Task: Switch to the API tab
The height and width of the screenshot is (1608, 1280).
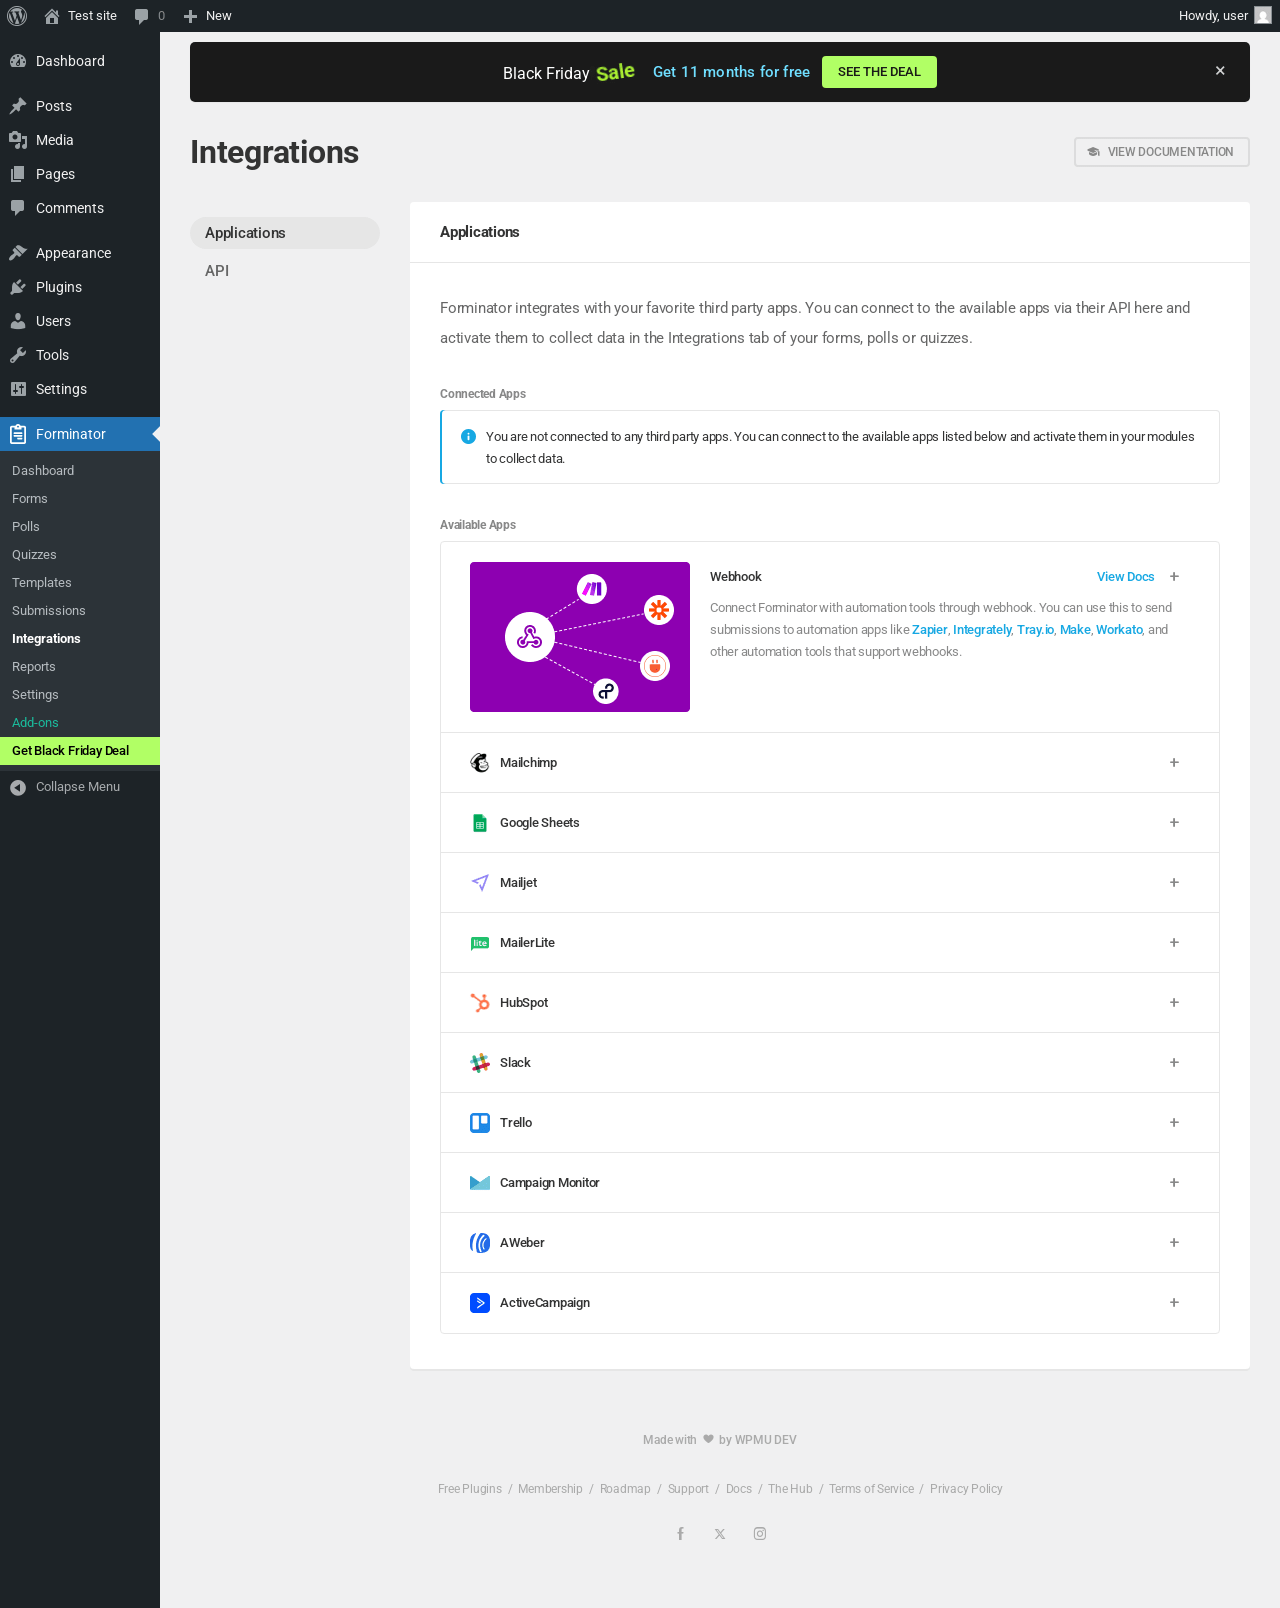Action: [217, 271]
